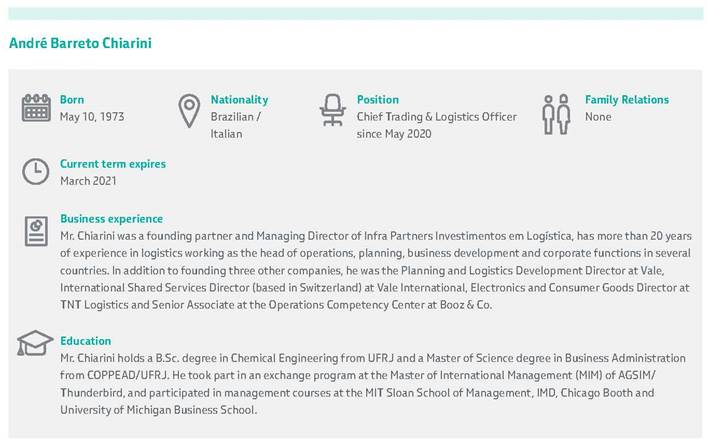The height and width of the screenshot is (447, 709).
Task: Click the birth date May 10, 1973
Action: coord(92,117)
